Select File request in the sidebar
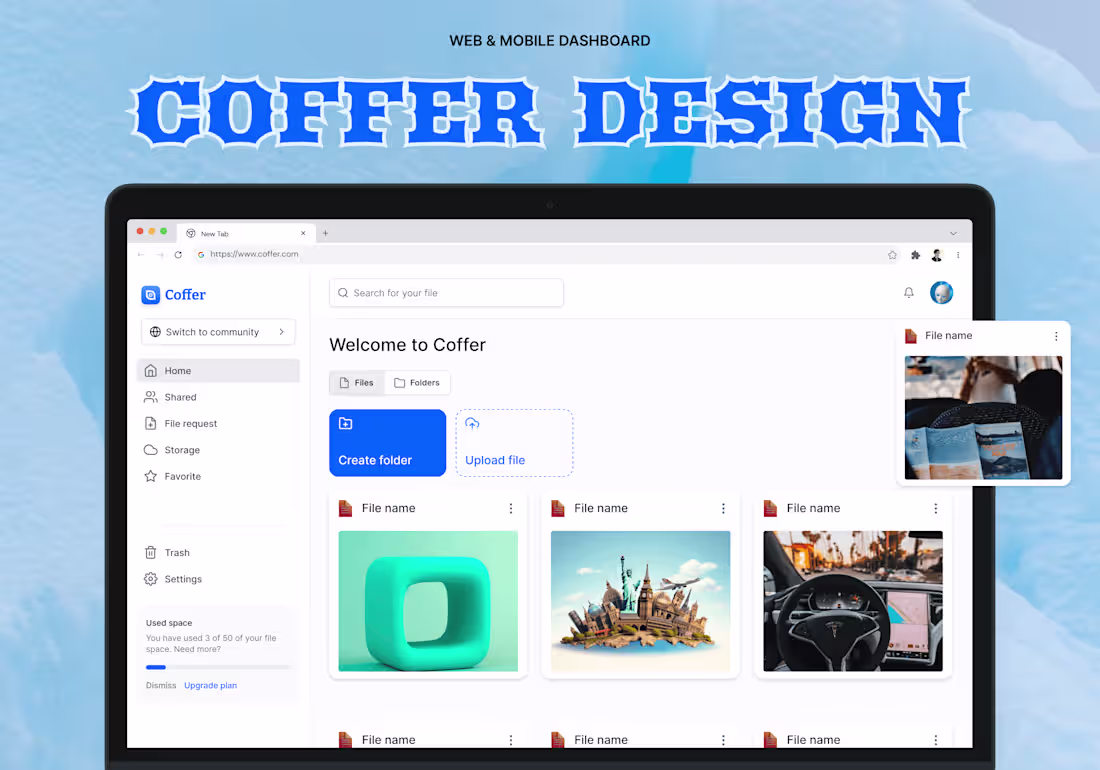This screenshot has width=1100, height=770. (190, 423)
